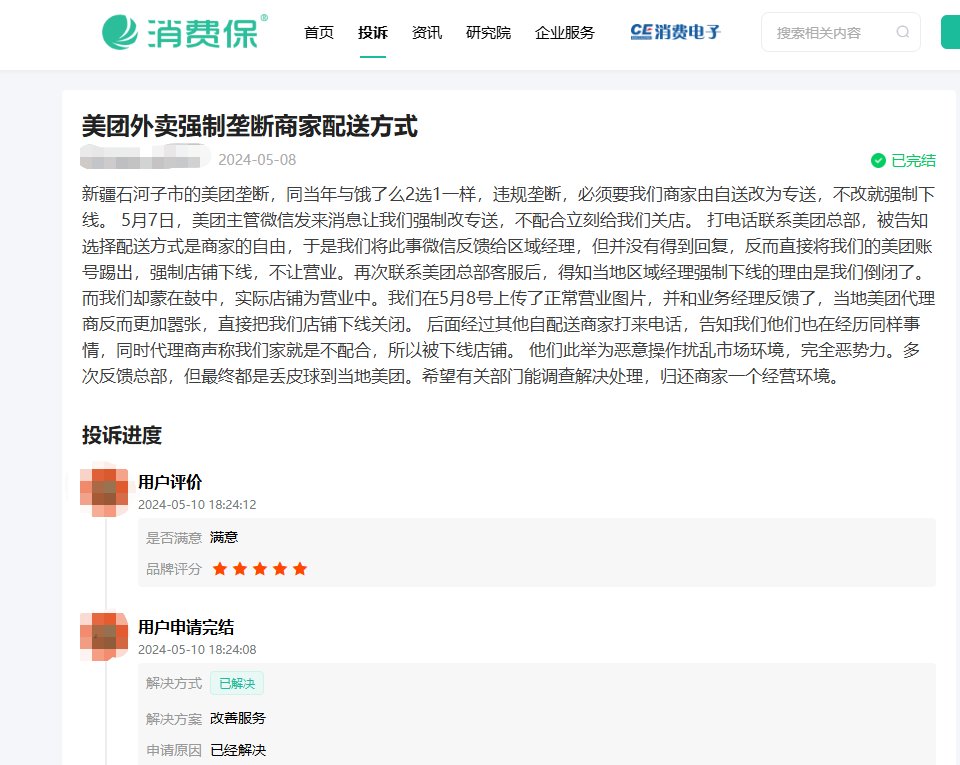The width and height of the screenshot is (960, 765).
Task: Click the magnifier search icon
Action: click(902, 32)
